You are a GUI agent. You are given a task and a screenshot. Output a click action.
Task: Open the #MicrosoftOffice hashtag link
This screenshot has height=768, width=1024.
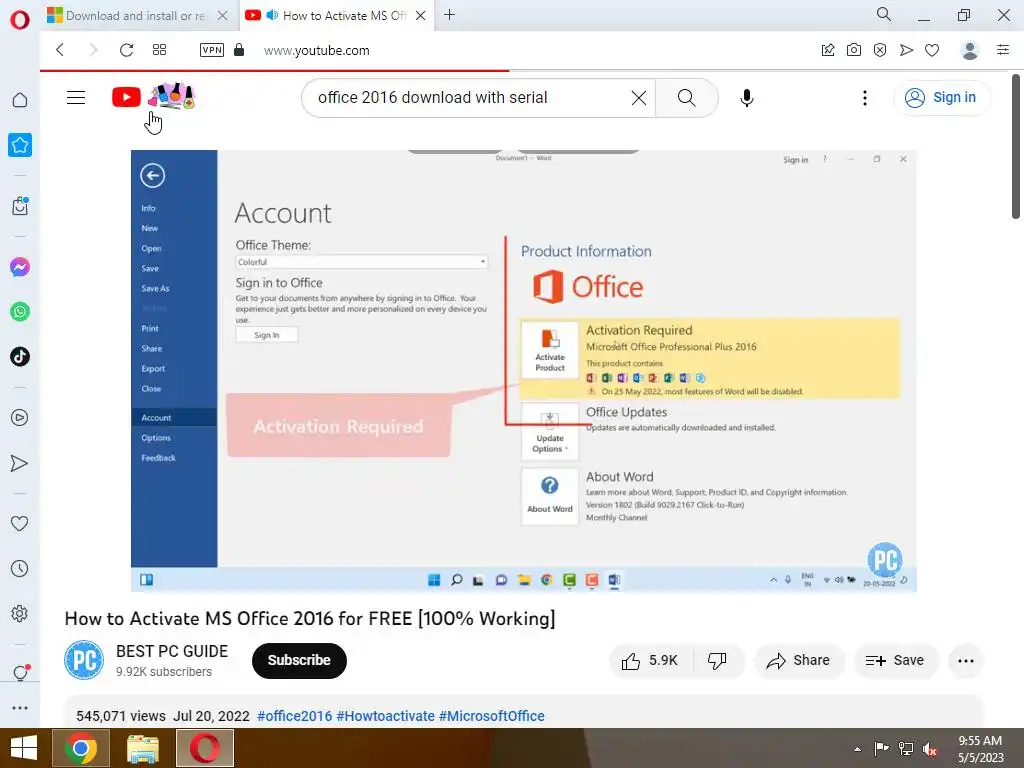click(x=492, y=716)
